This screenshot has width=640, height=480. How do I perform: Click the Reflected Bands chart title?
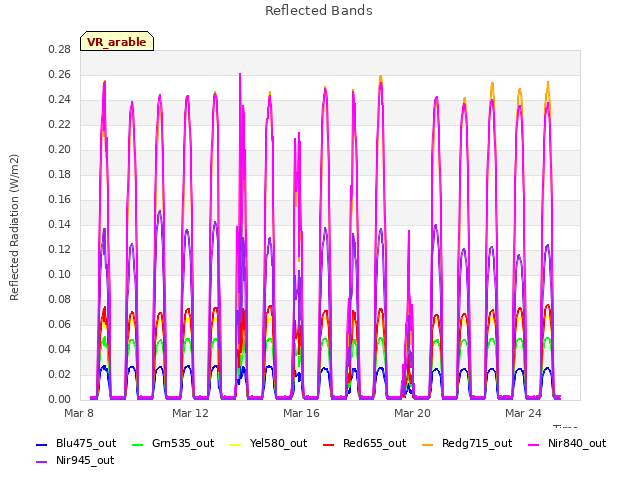[319, 11]
